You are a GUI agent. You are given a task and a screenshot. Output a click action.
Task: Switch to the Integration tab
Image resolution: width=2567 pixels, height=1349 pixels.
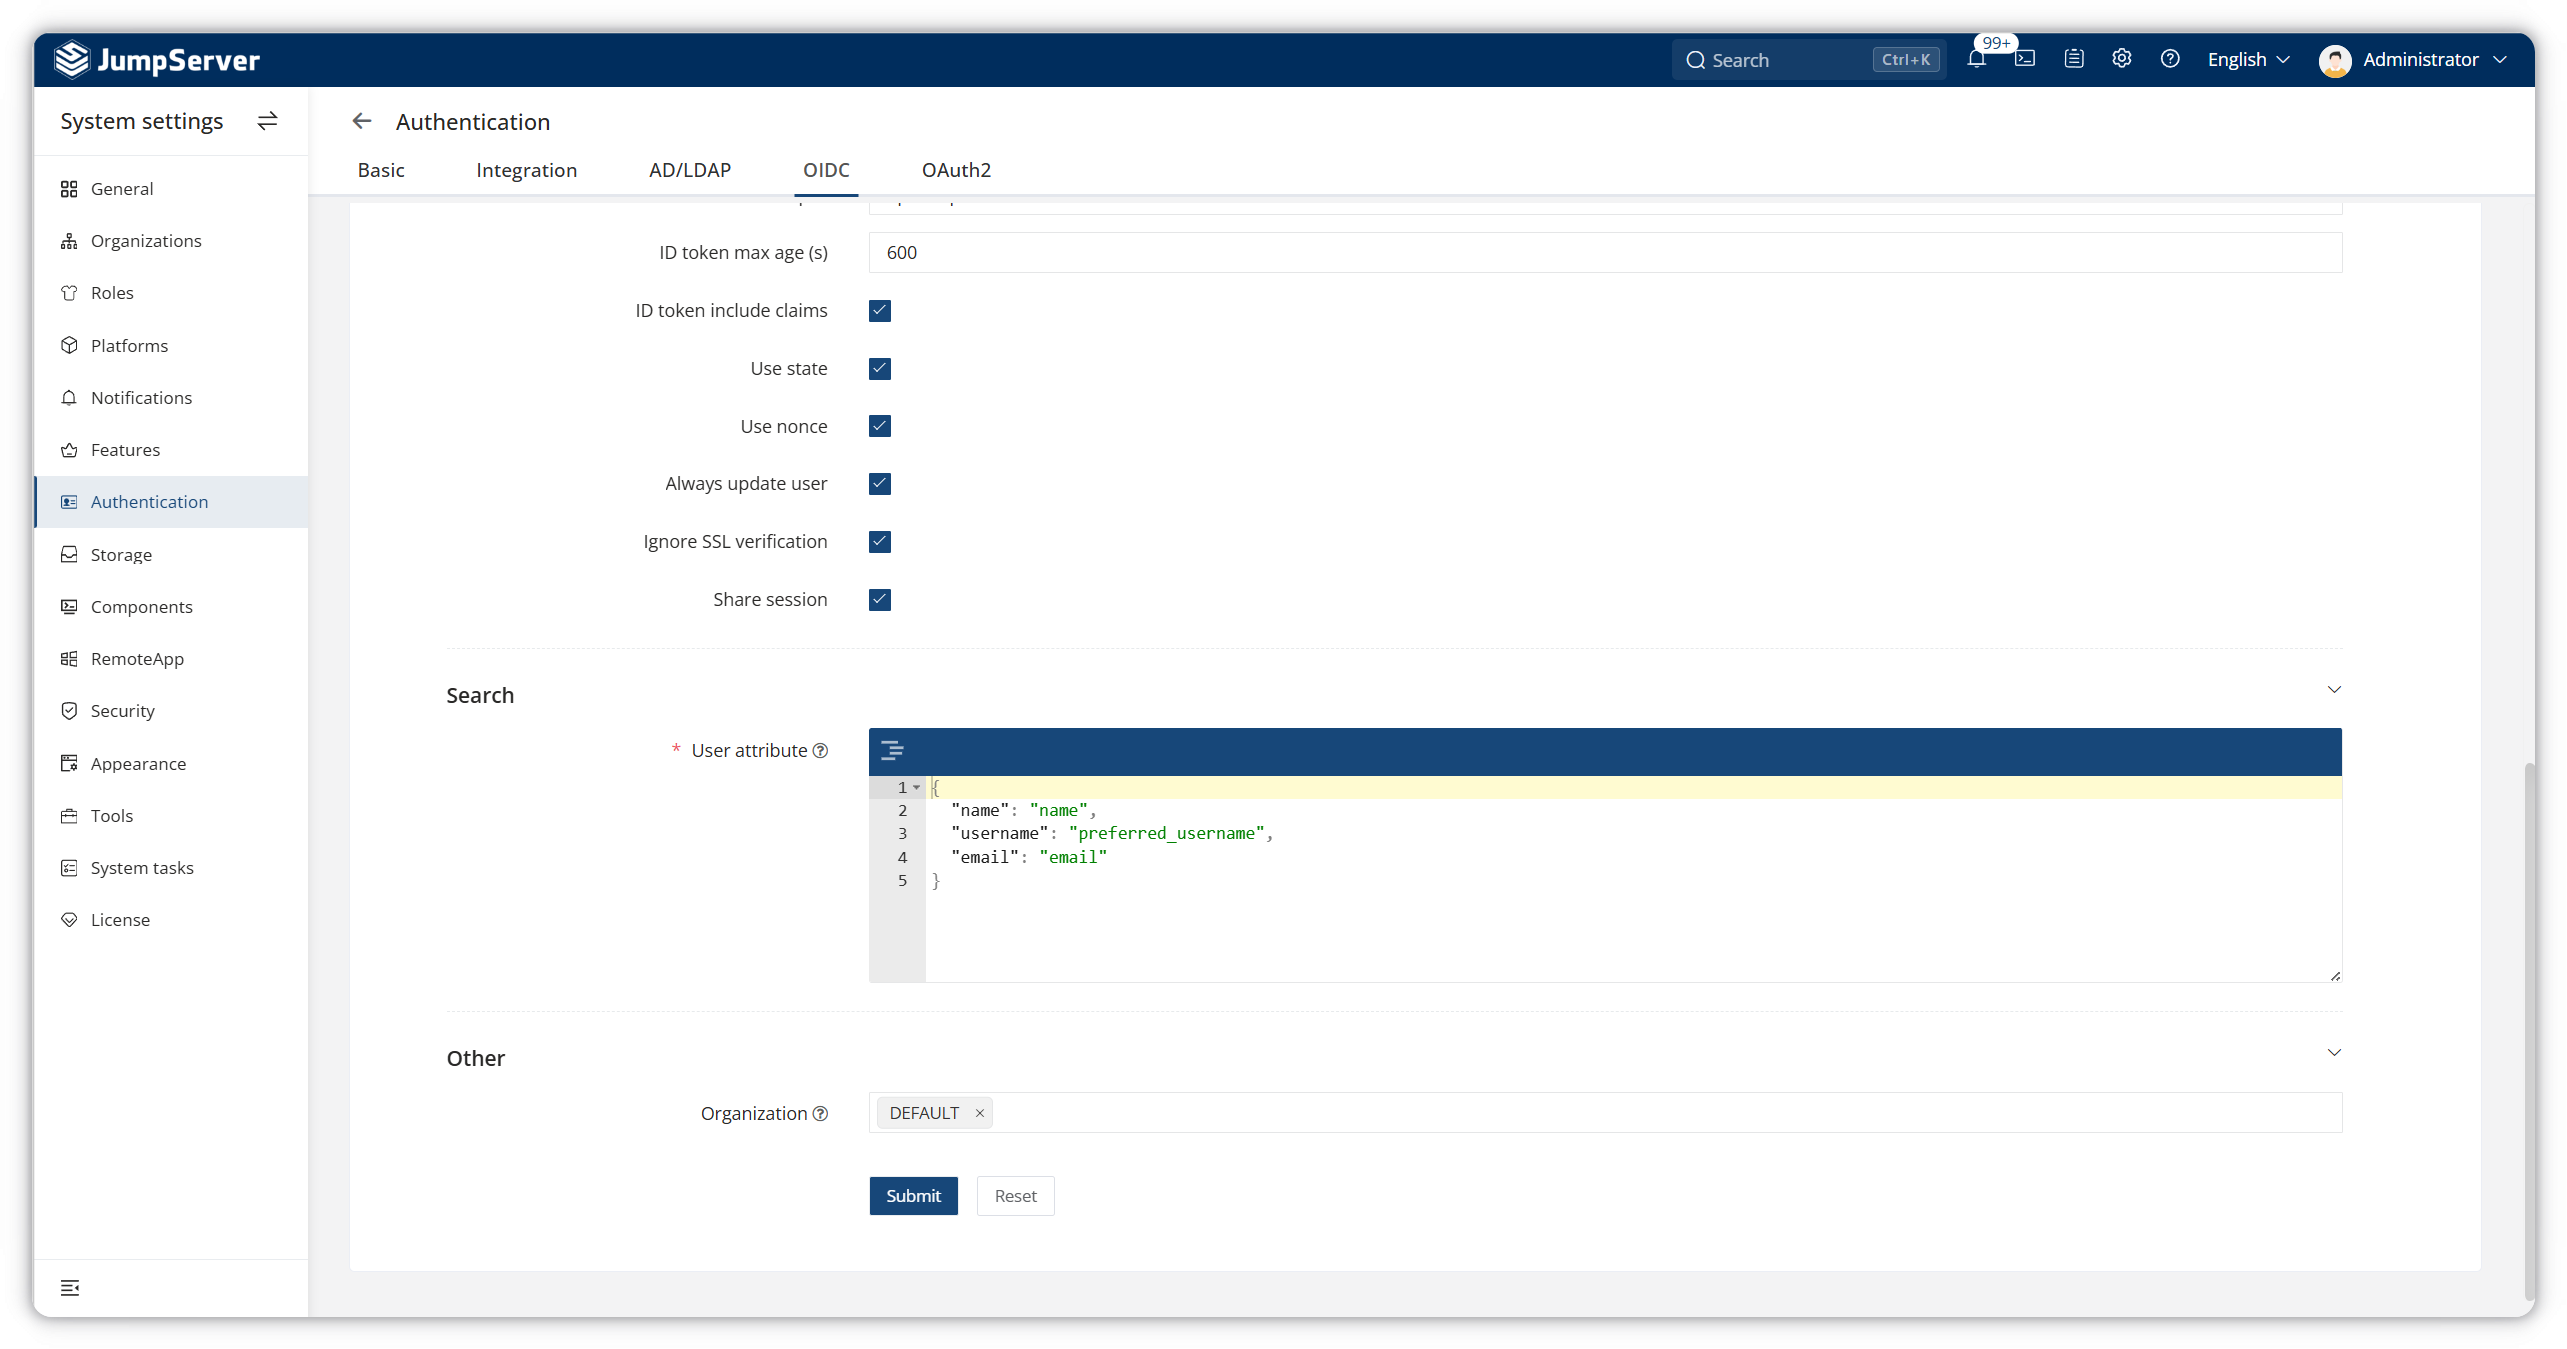point(527,170)
